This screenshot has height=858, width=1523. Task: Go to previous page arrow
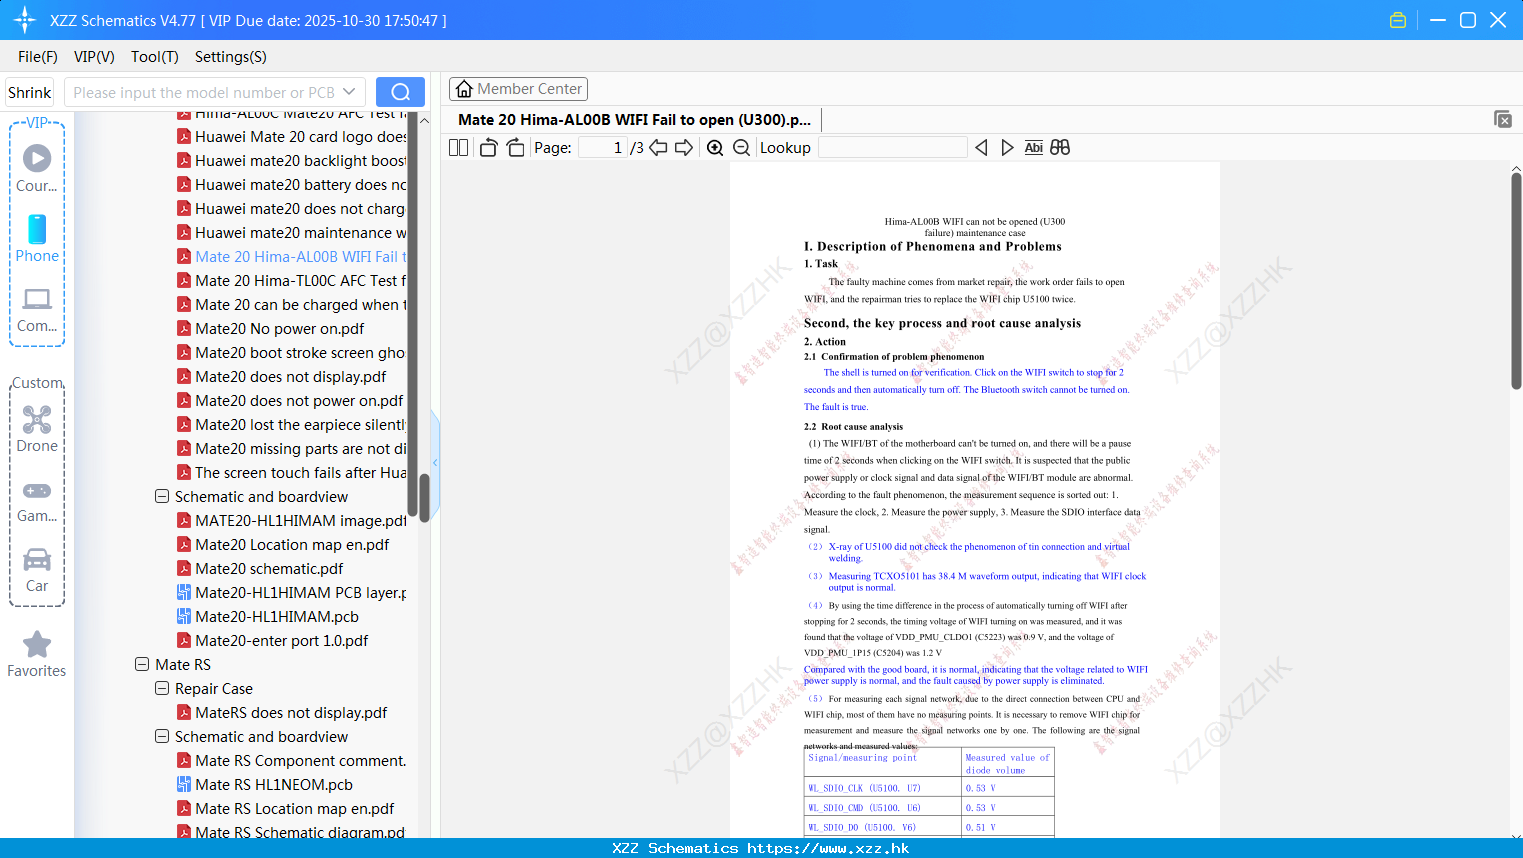point(658,147)
